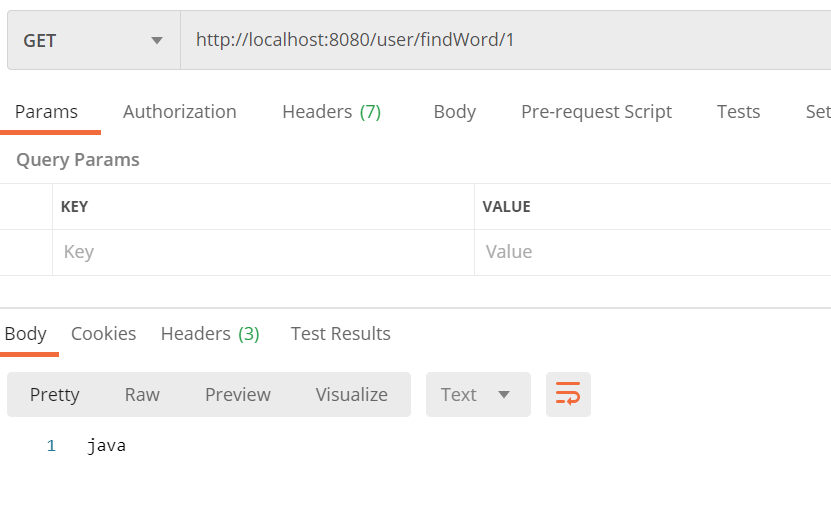
Task: Click the KEY column header
Action: coord(74,207)
